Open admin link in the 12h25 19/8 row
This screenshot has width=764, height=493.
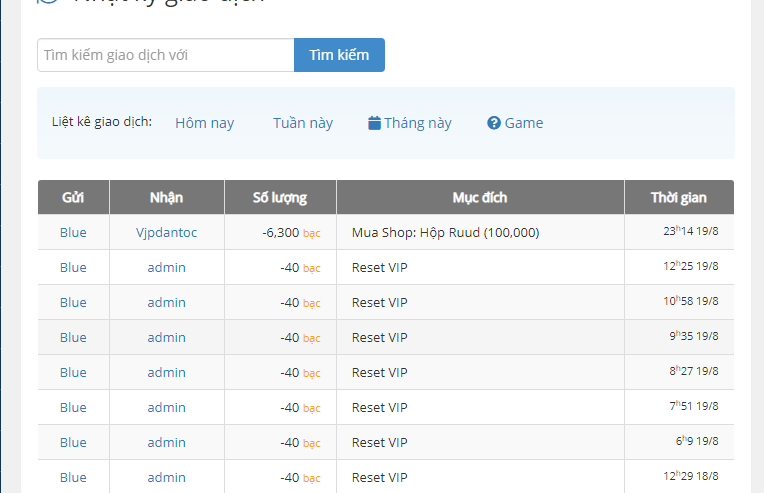pos(167,267)
